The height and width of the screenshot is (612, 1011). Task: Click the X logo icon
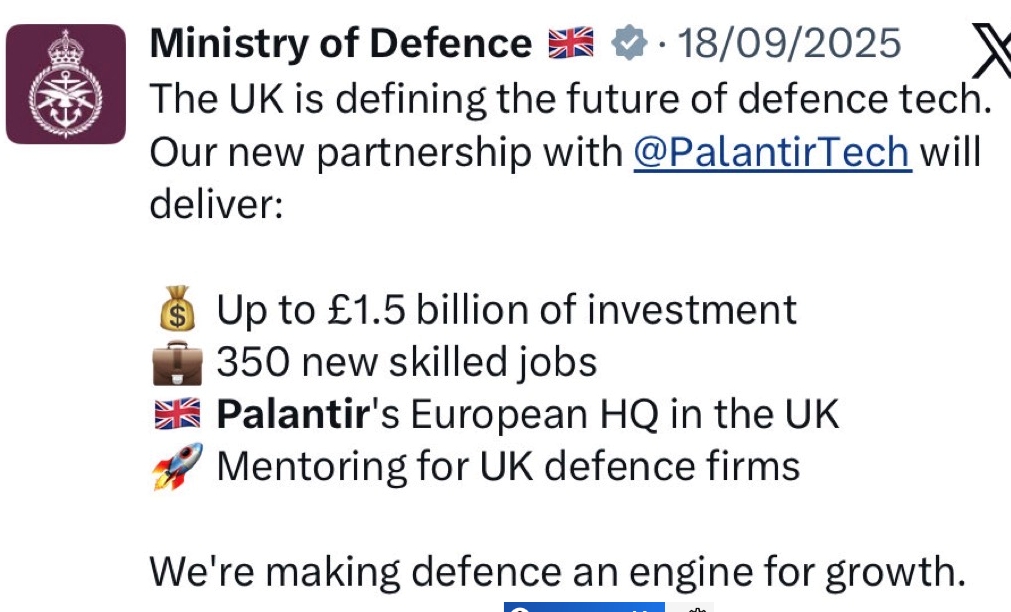pos(989,52)
